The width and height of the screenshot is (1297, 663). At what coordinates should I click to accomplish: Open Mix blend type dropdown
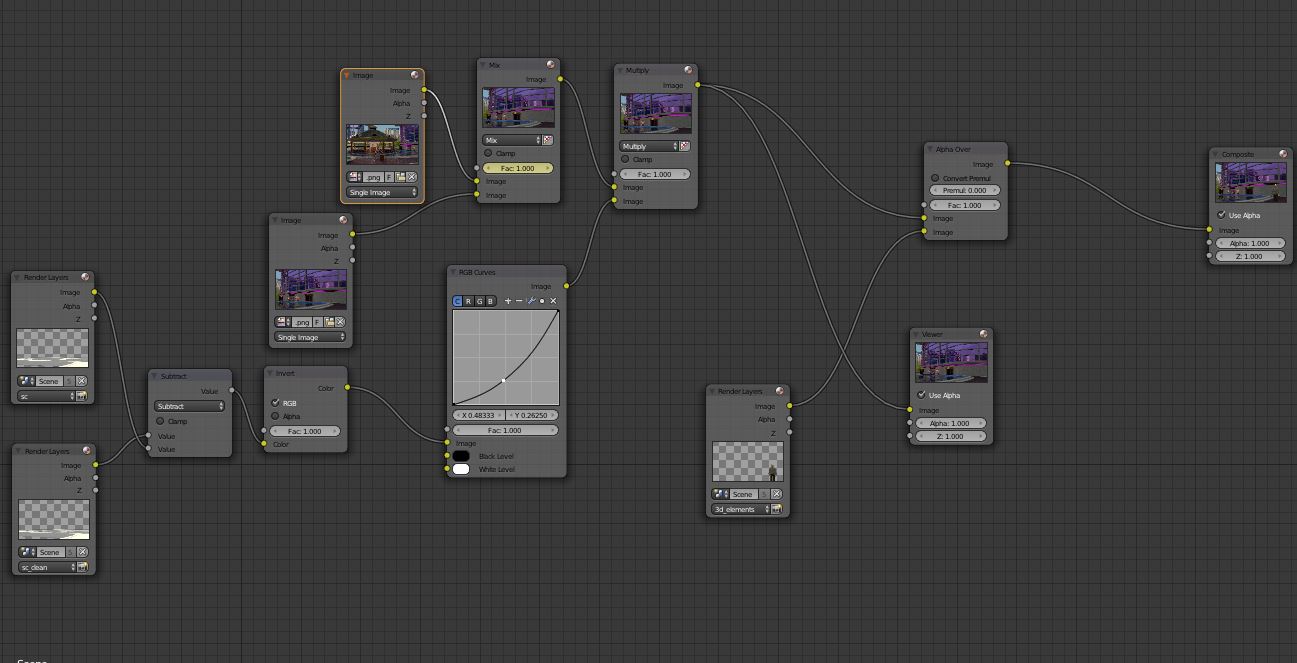click(x=511, y=140)
